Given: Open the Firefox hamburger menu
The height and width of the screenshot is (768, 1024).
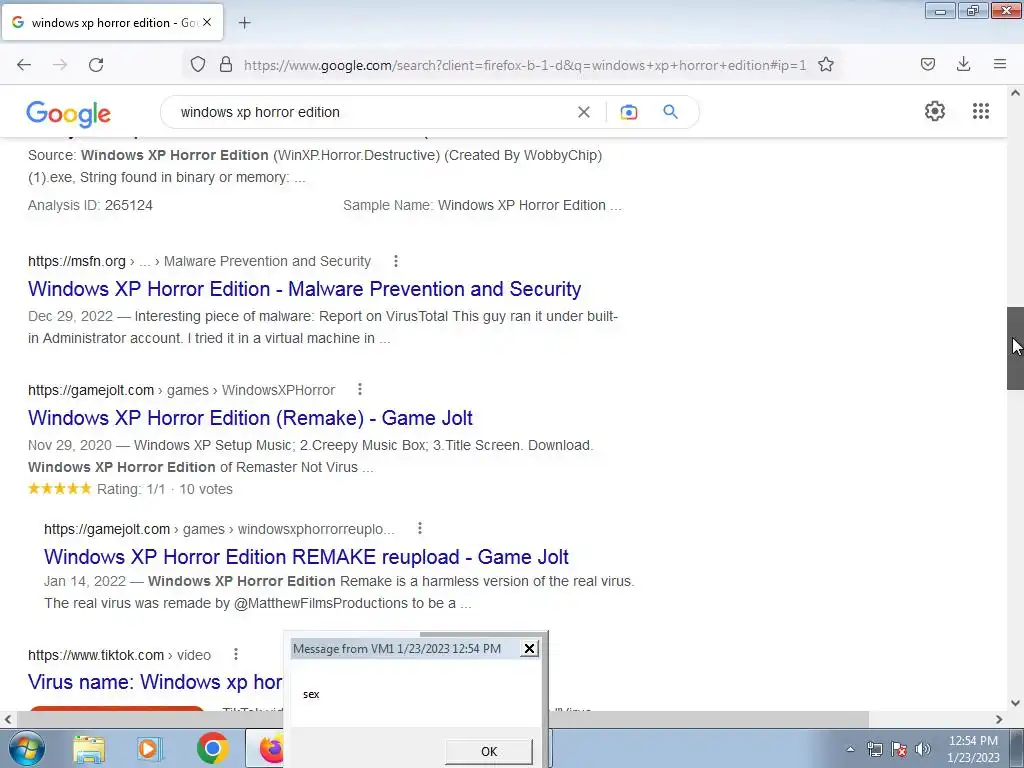Looking at the screenshot, I should coord(1000,64).
